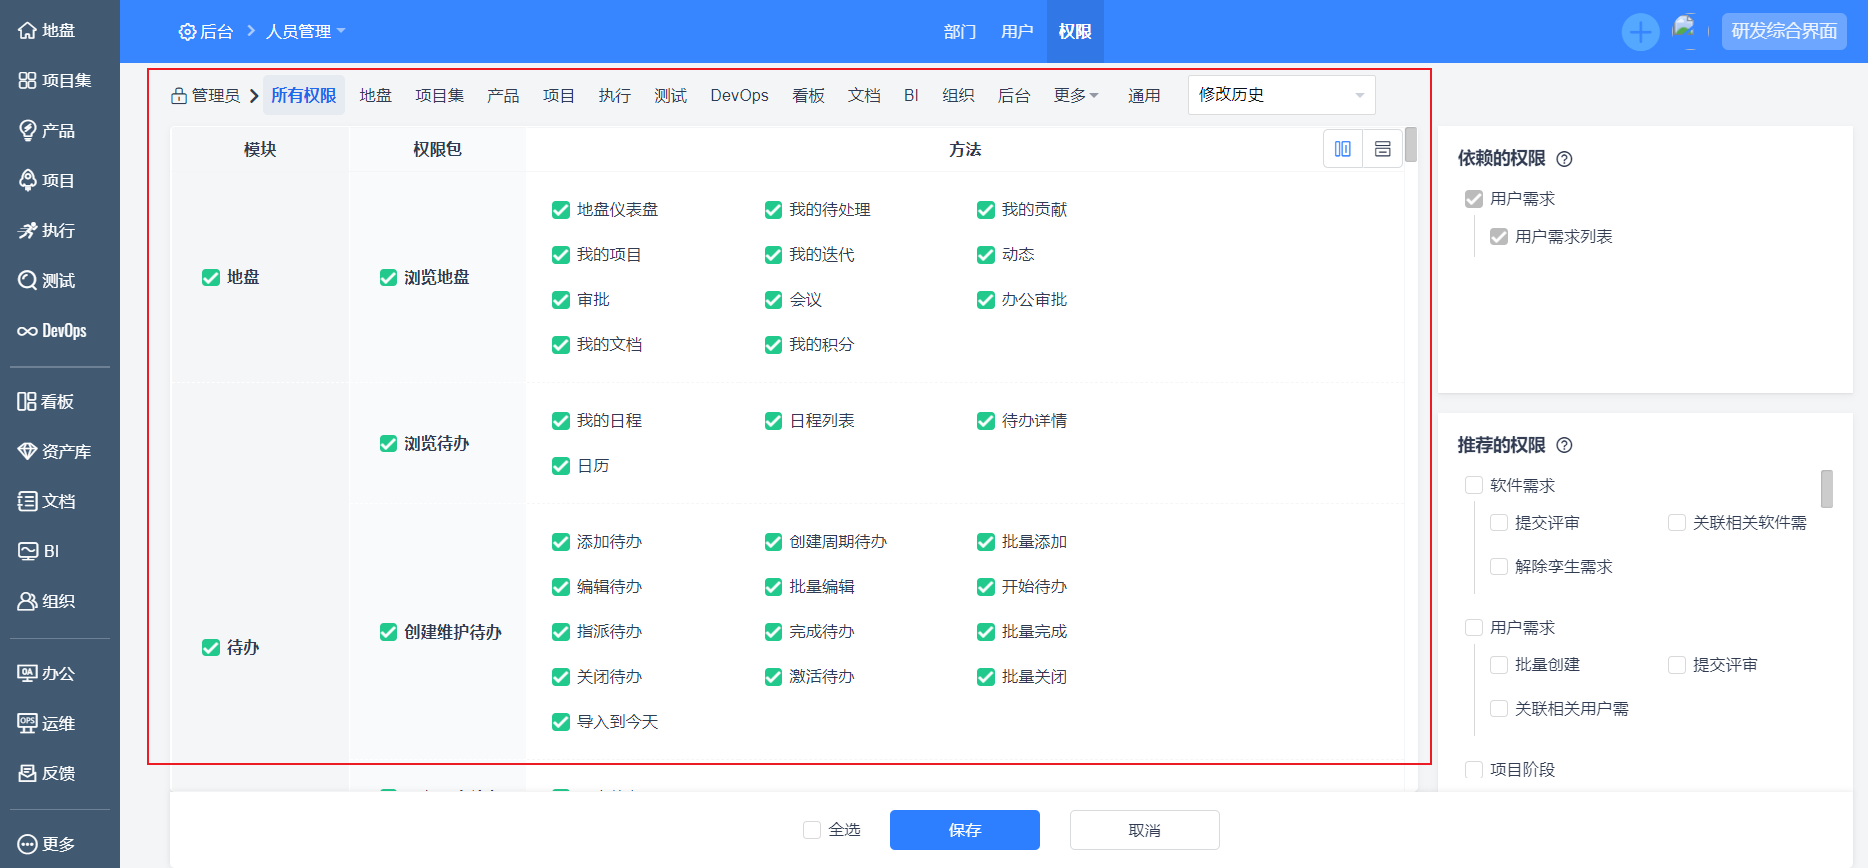Open the 资产库 asset library icon
Screen dimensions: 1868x868
28,452
